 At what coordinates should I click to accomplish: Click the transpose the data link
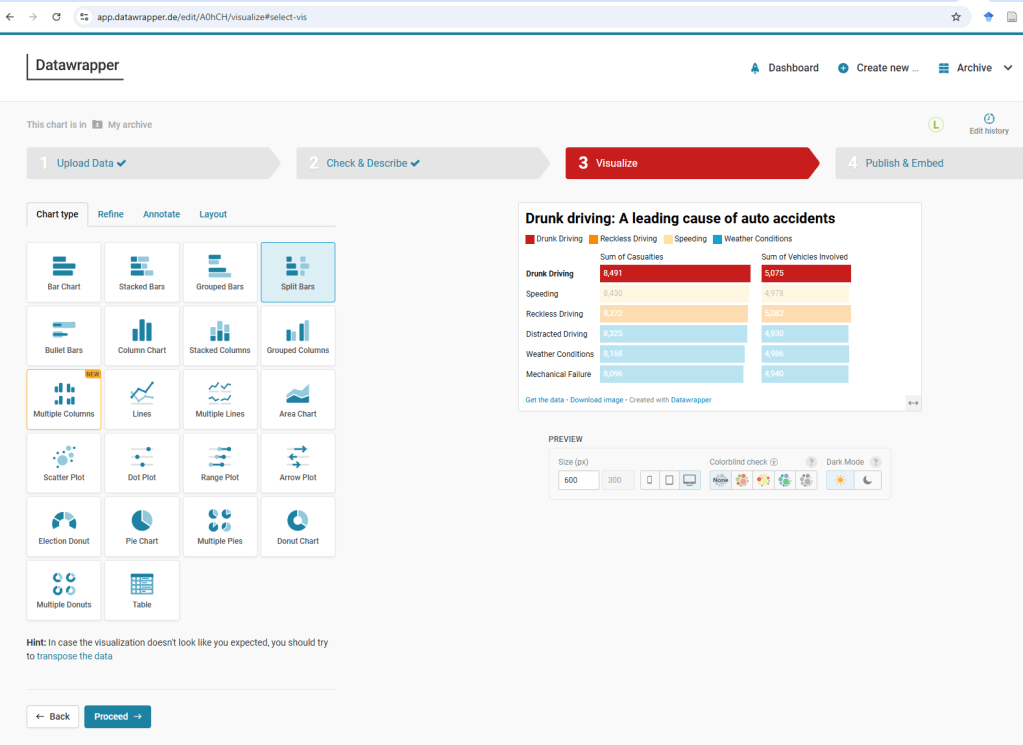(x=74, y=656)
